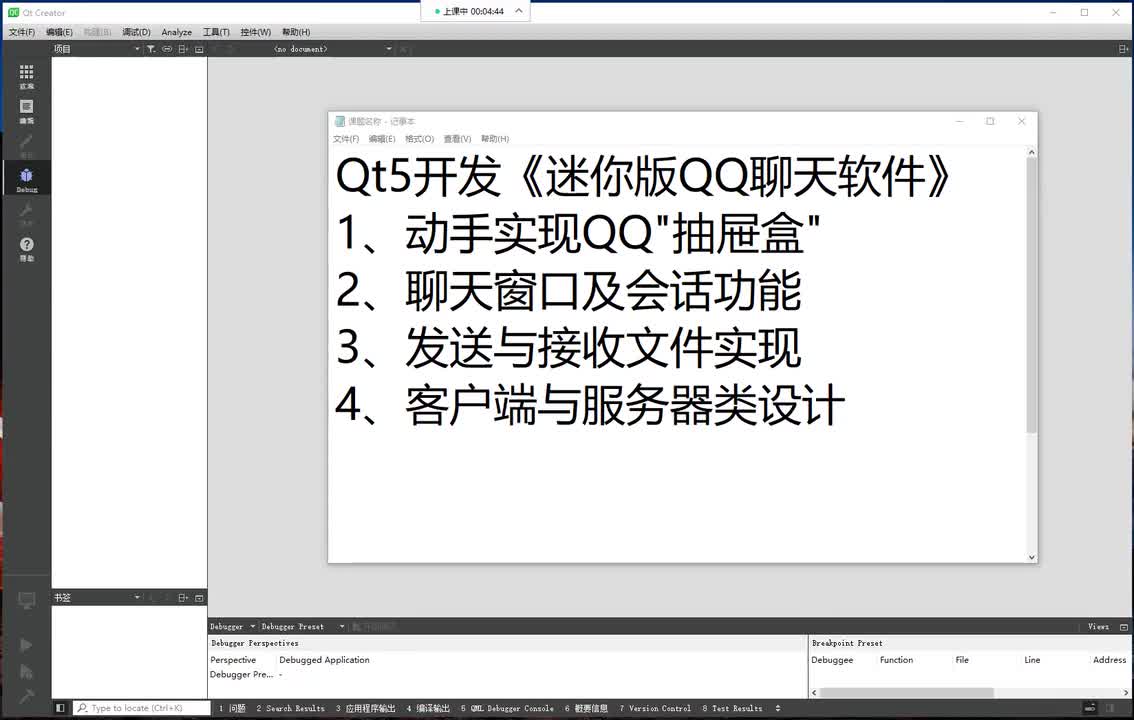This screenshot has width=1134, height=720.
Task: Open the 3 应用程序输出 pane
Action: pyautogui.click(x=365, y=708)
